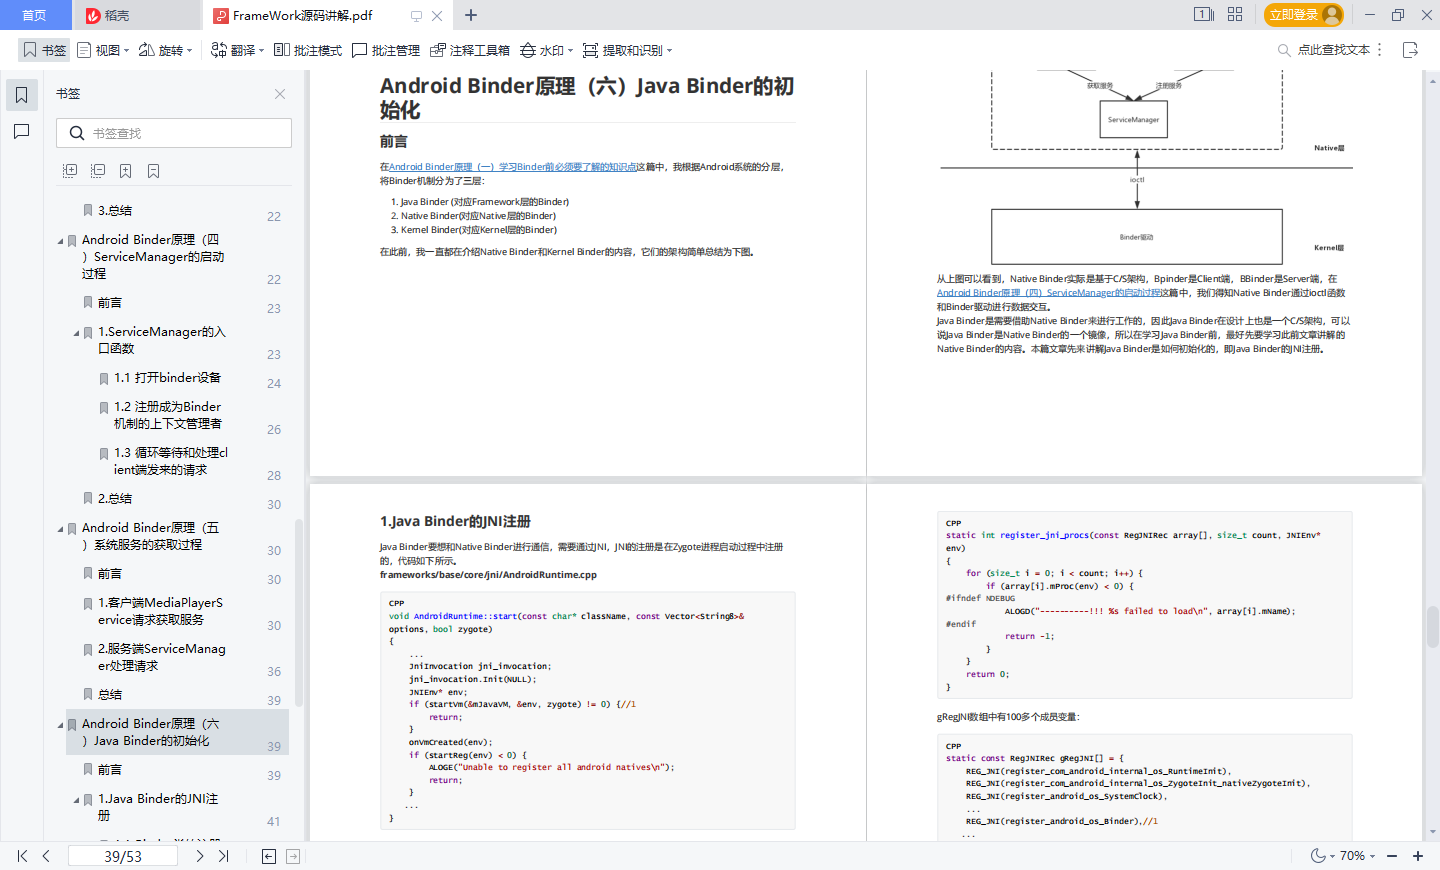Close the 书签 bookmark panel
This screenshot has width=1440, height=870.
[x=280, y=94]
